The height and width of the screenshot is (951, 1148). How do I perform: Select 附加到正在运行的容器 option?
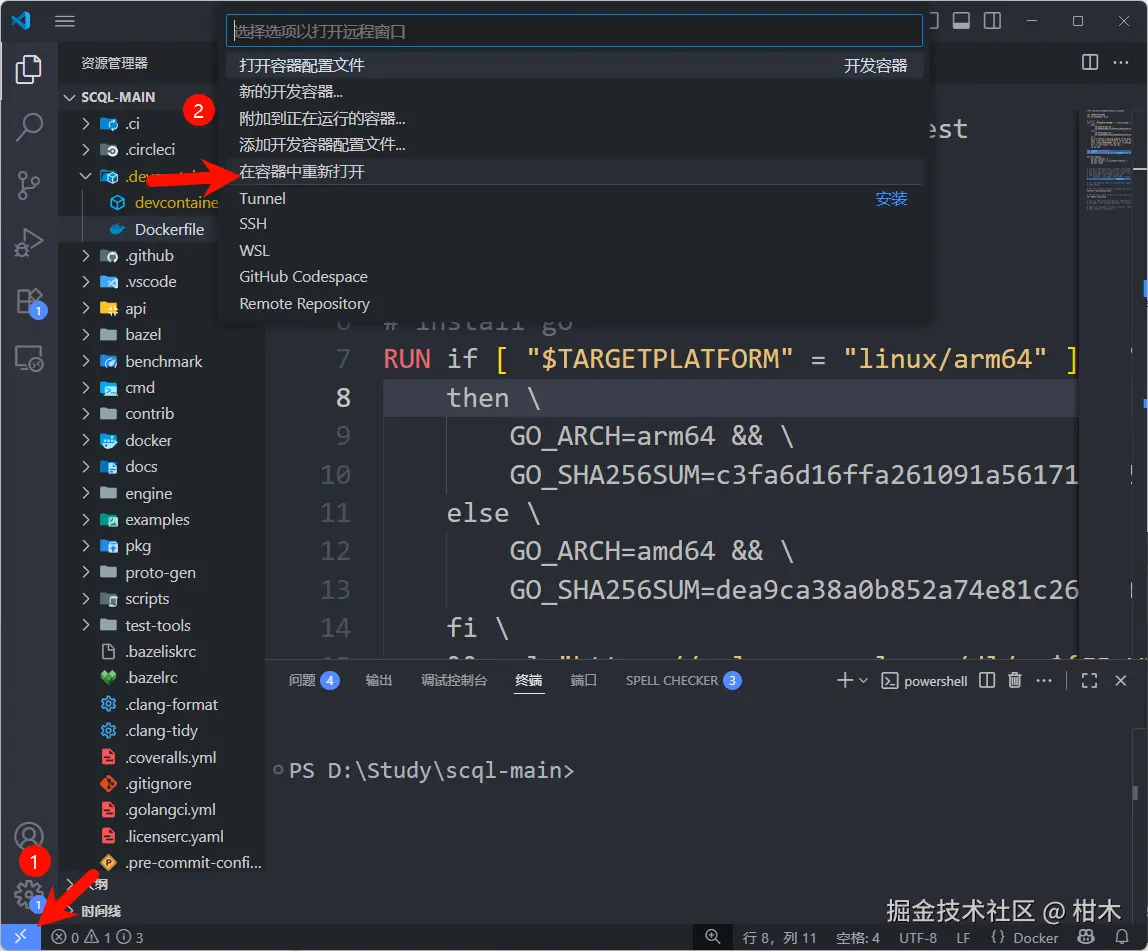(574, 119)
